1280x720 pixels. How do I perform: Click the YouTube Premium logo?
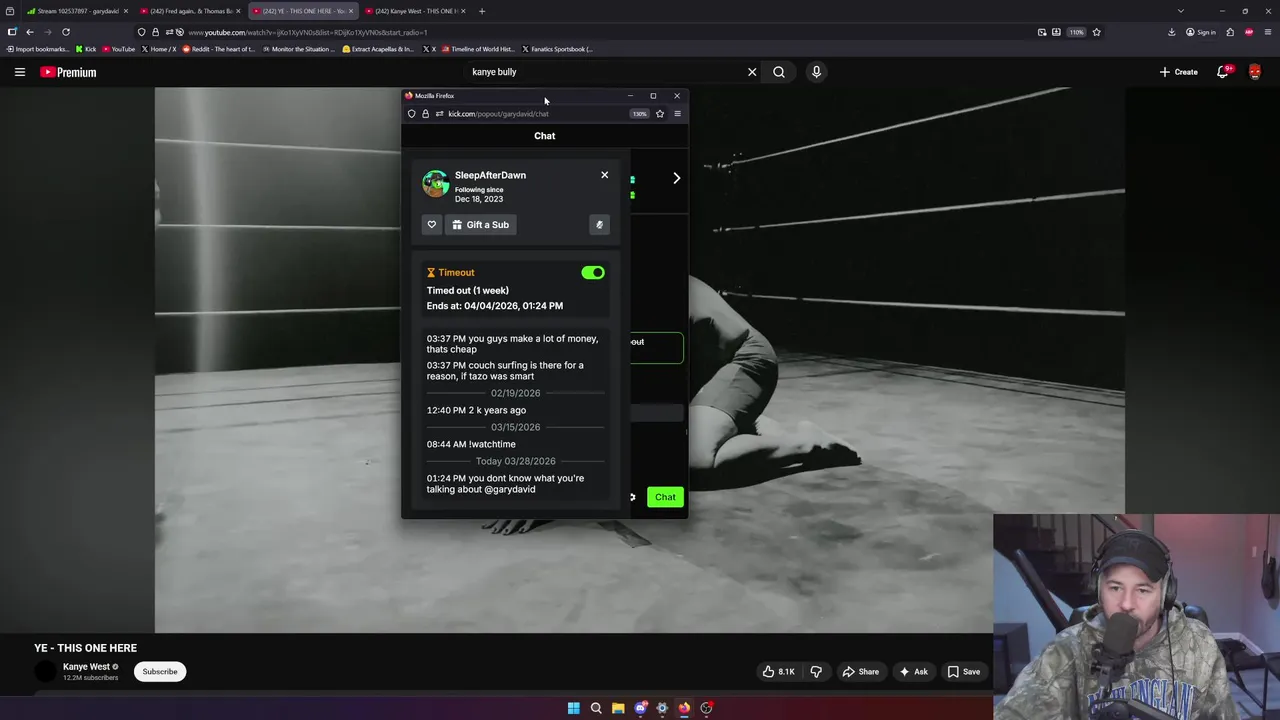coord(68,72)
